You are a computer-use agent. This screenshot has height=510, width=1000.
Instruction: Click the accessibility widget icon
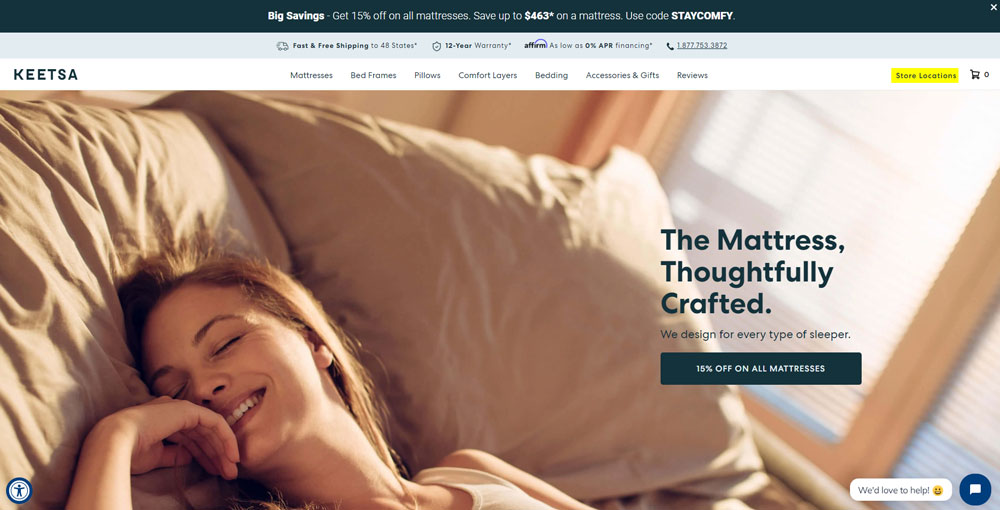19,491
